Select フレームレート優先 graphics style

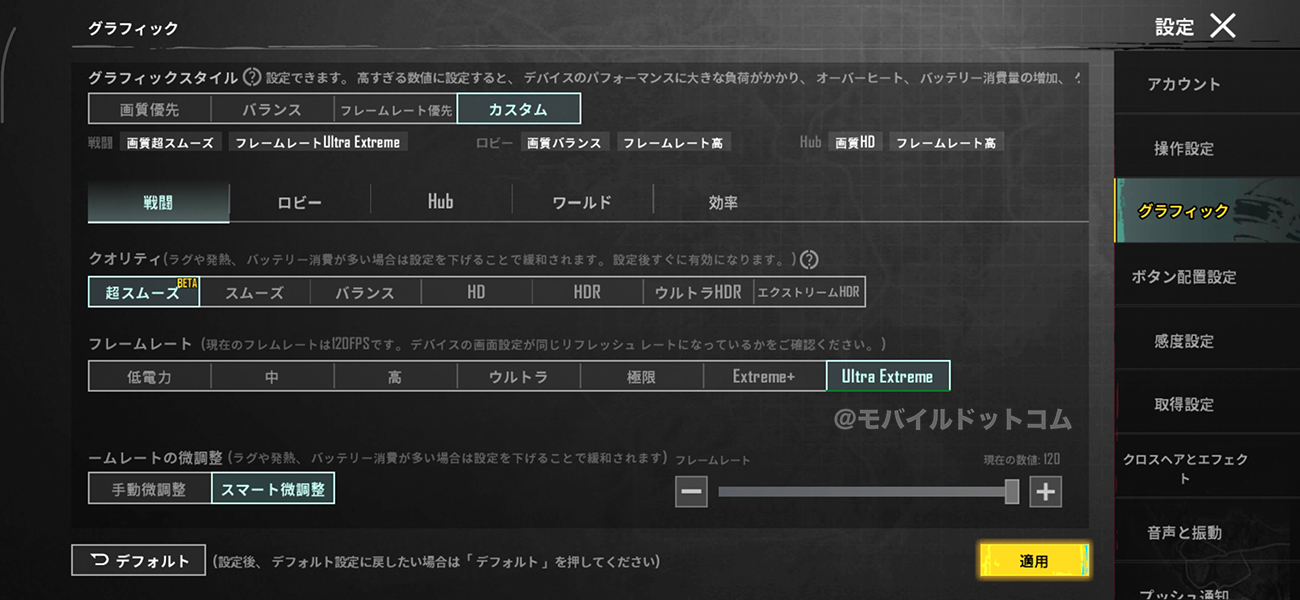[395, 109]
